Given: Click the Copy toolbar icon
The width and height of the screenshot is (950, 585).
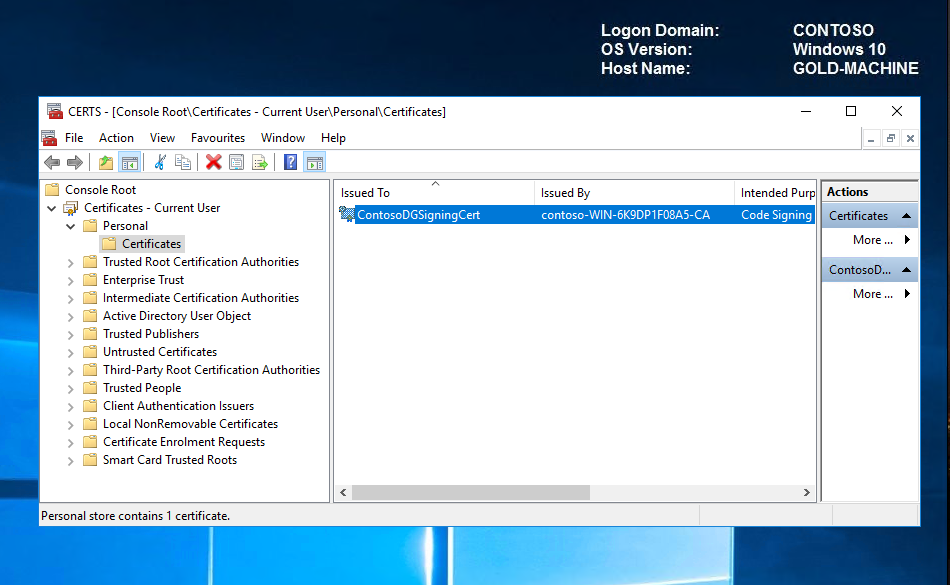Looking at the screenshot, I should pos(183,162).
